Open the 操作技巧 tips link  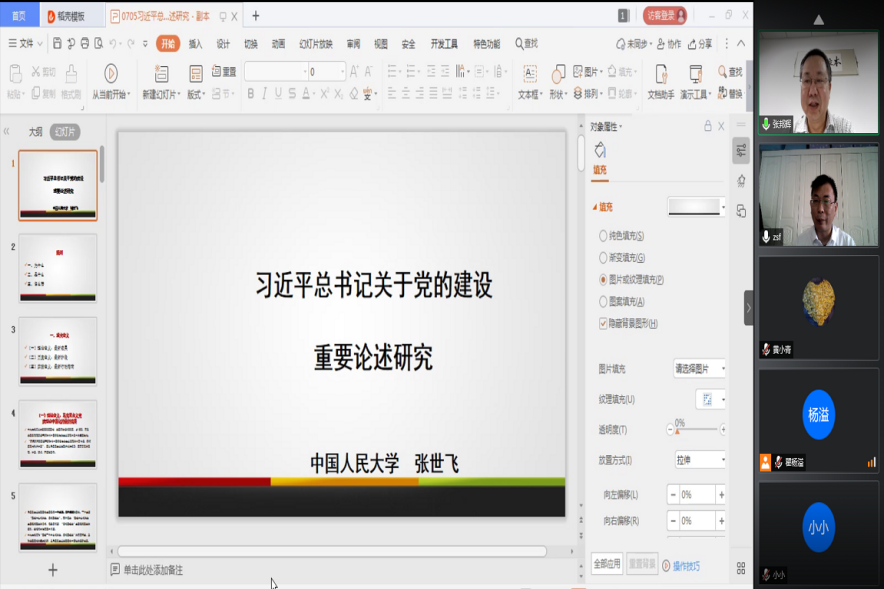(685, 566)
